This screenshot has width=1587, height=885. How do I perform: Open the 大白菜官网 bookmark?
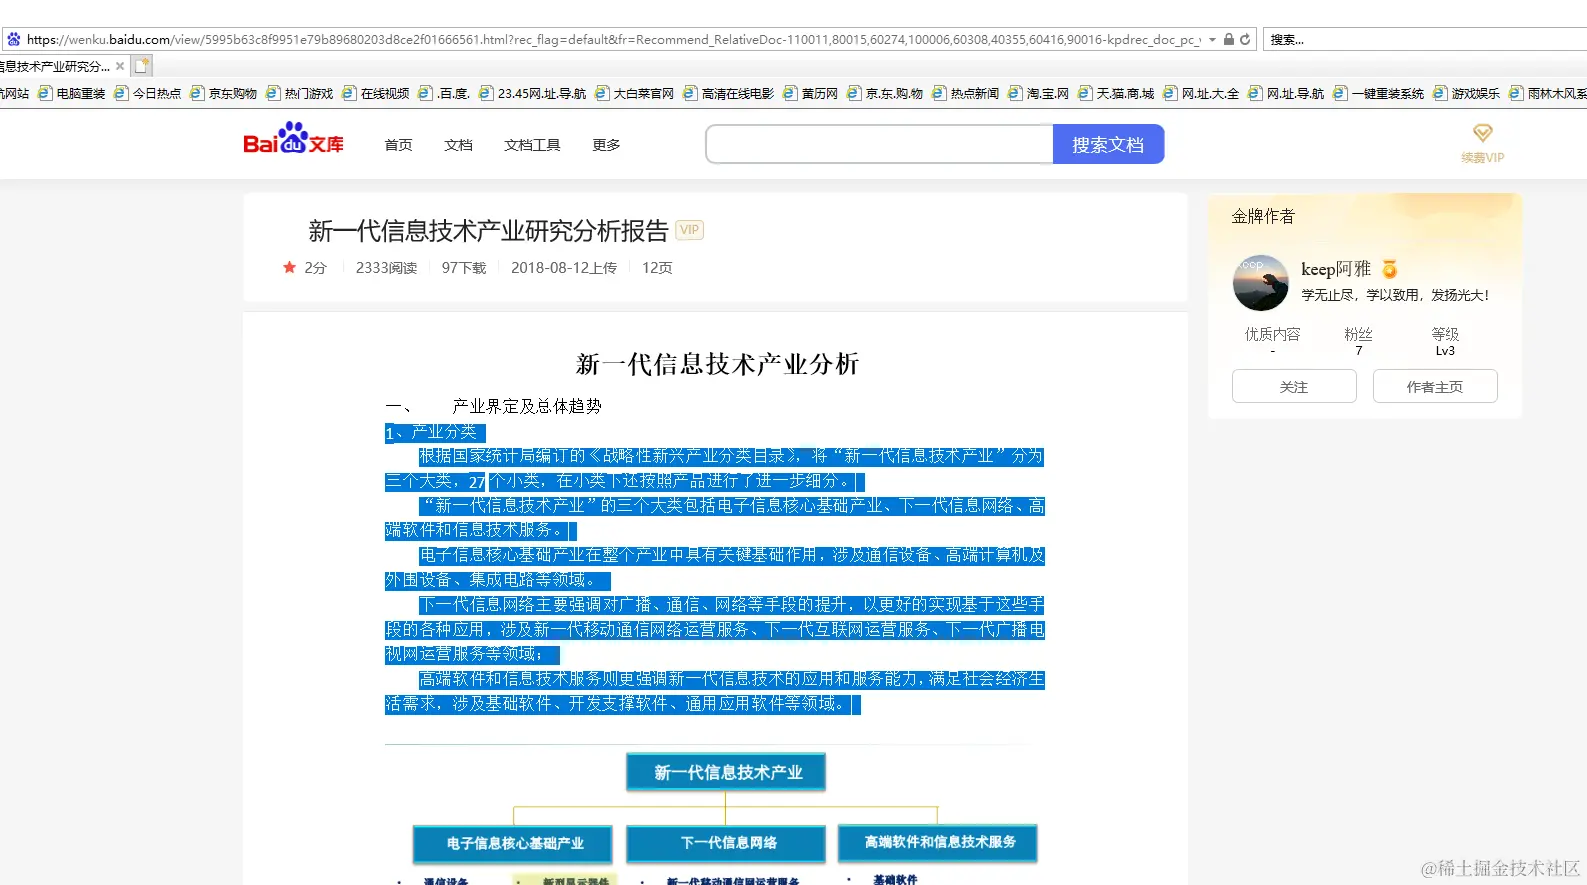[634, 93]
